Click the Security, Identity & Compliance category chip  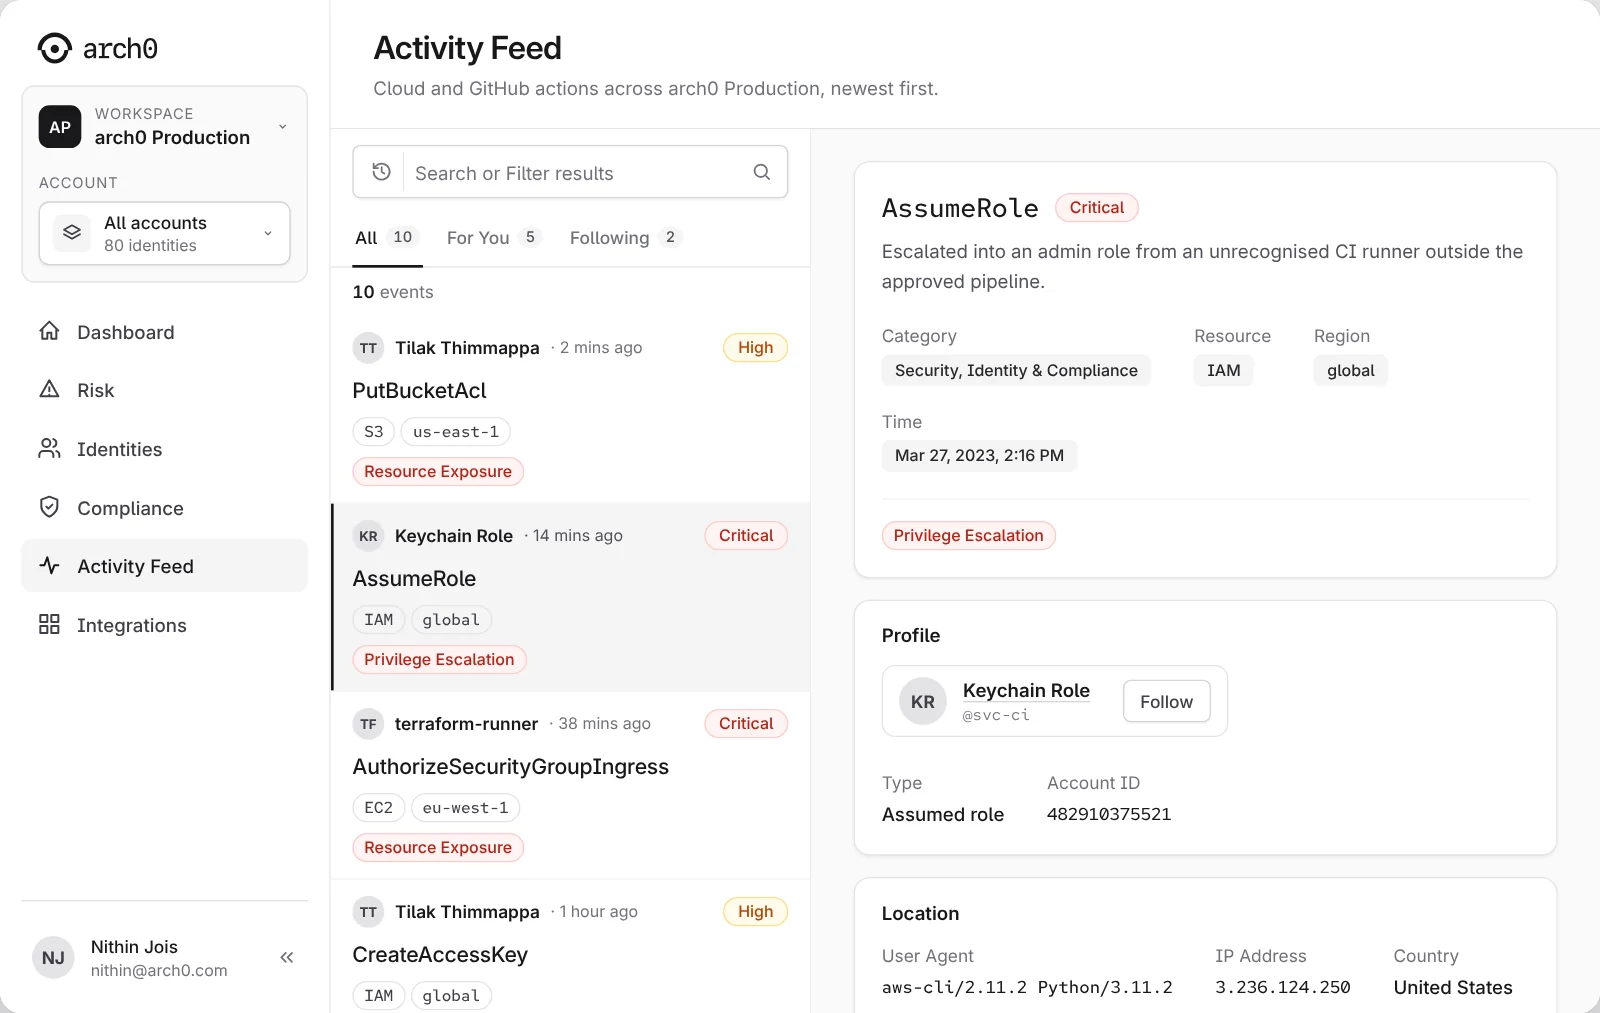(x=1016, y=370)
